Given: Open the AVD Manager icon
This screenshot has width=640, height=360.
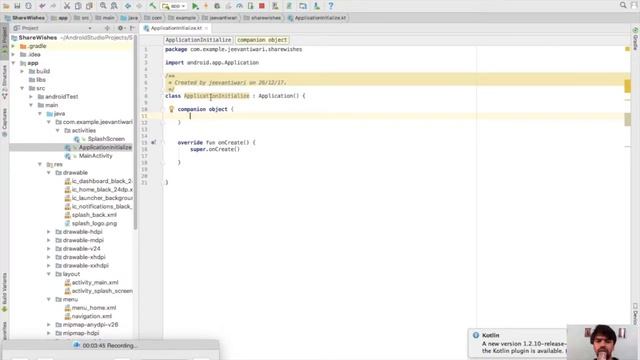Looking at the screenshot, I should coord(276,6).
